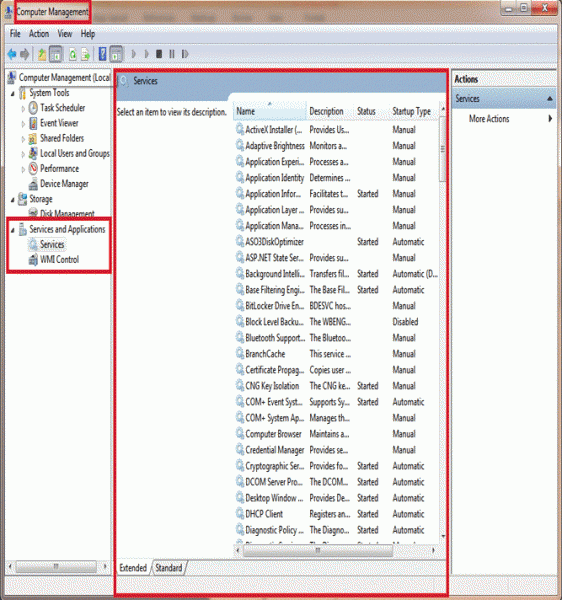Click the services list horizontal scrollbar

point(318,551)
